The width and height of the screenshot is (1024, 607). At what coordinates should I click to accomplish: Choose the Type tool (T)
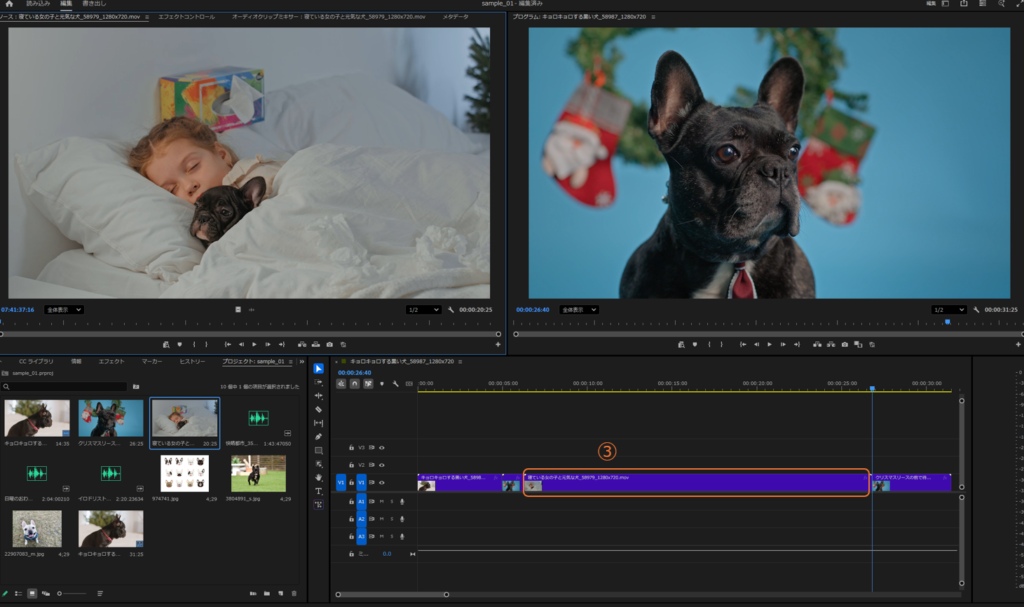(318, 491)
